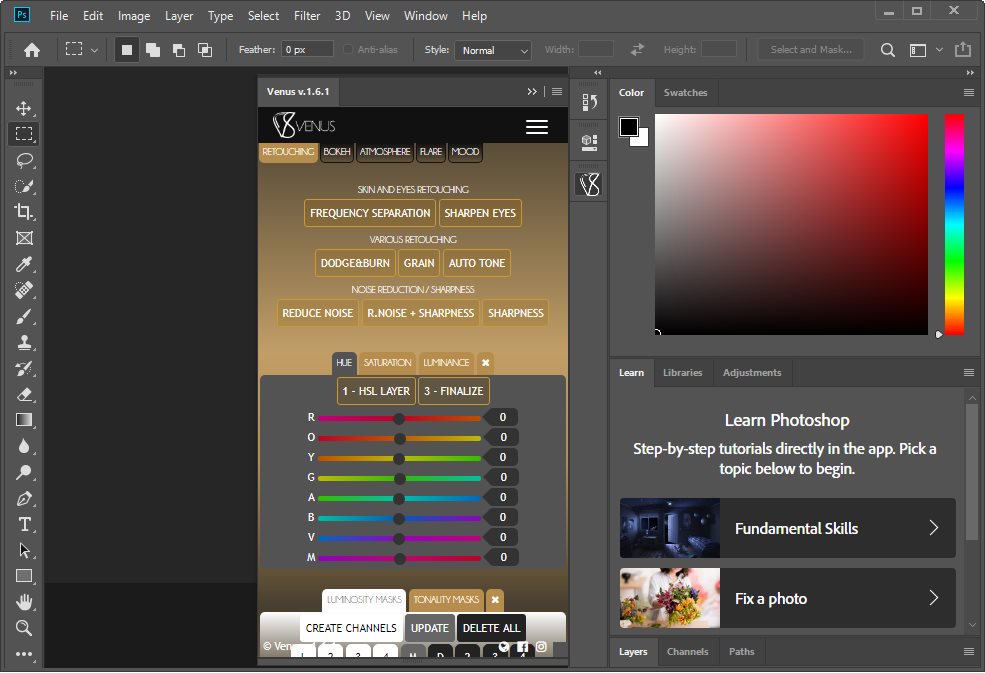Click the Fix a photo thumbnail
The height and width of the screenshot is (673, 985).
coord(670,598)
